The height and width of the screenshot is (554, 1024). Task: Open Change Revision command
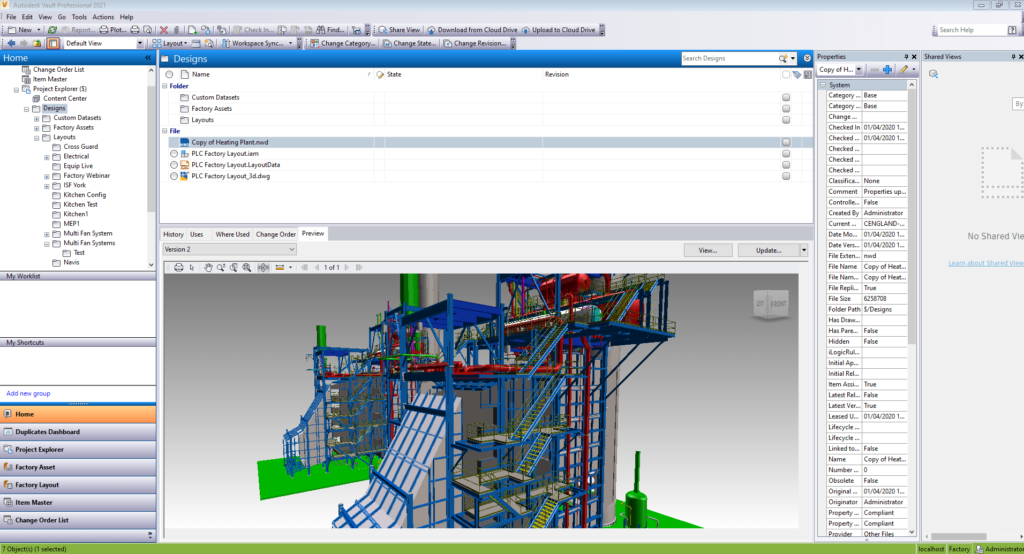(475, 43)
